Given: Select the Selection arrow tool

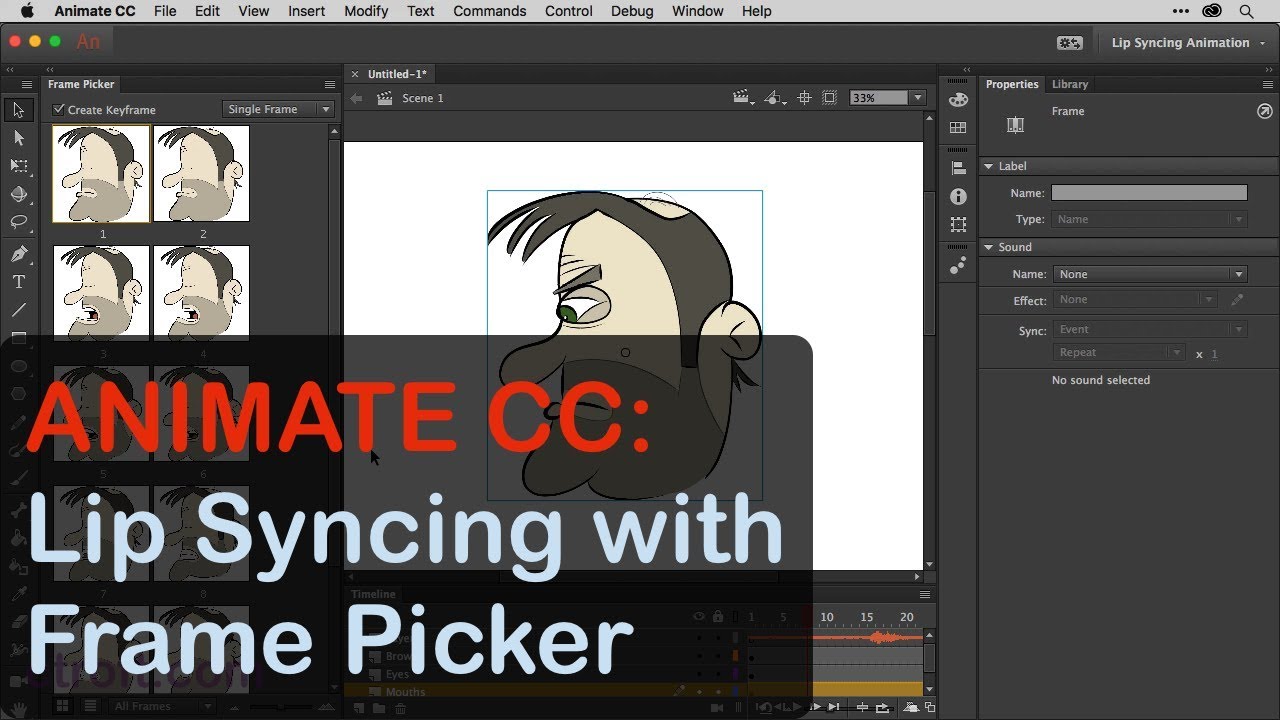Looking at the screenshot, I should click(18, 110).
